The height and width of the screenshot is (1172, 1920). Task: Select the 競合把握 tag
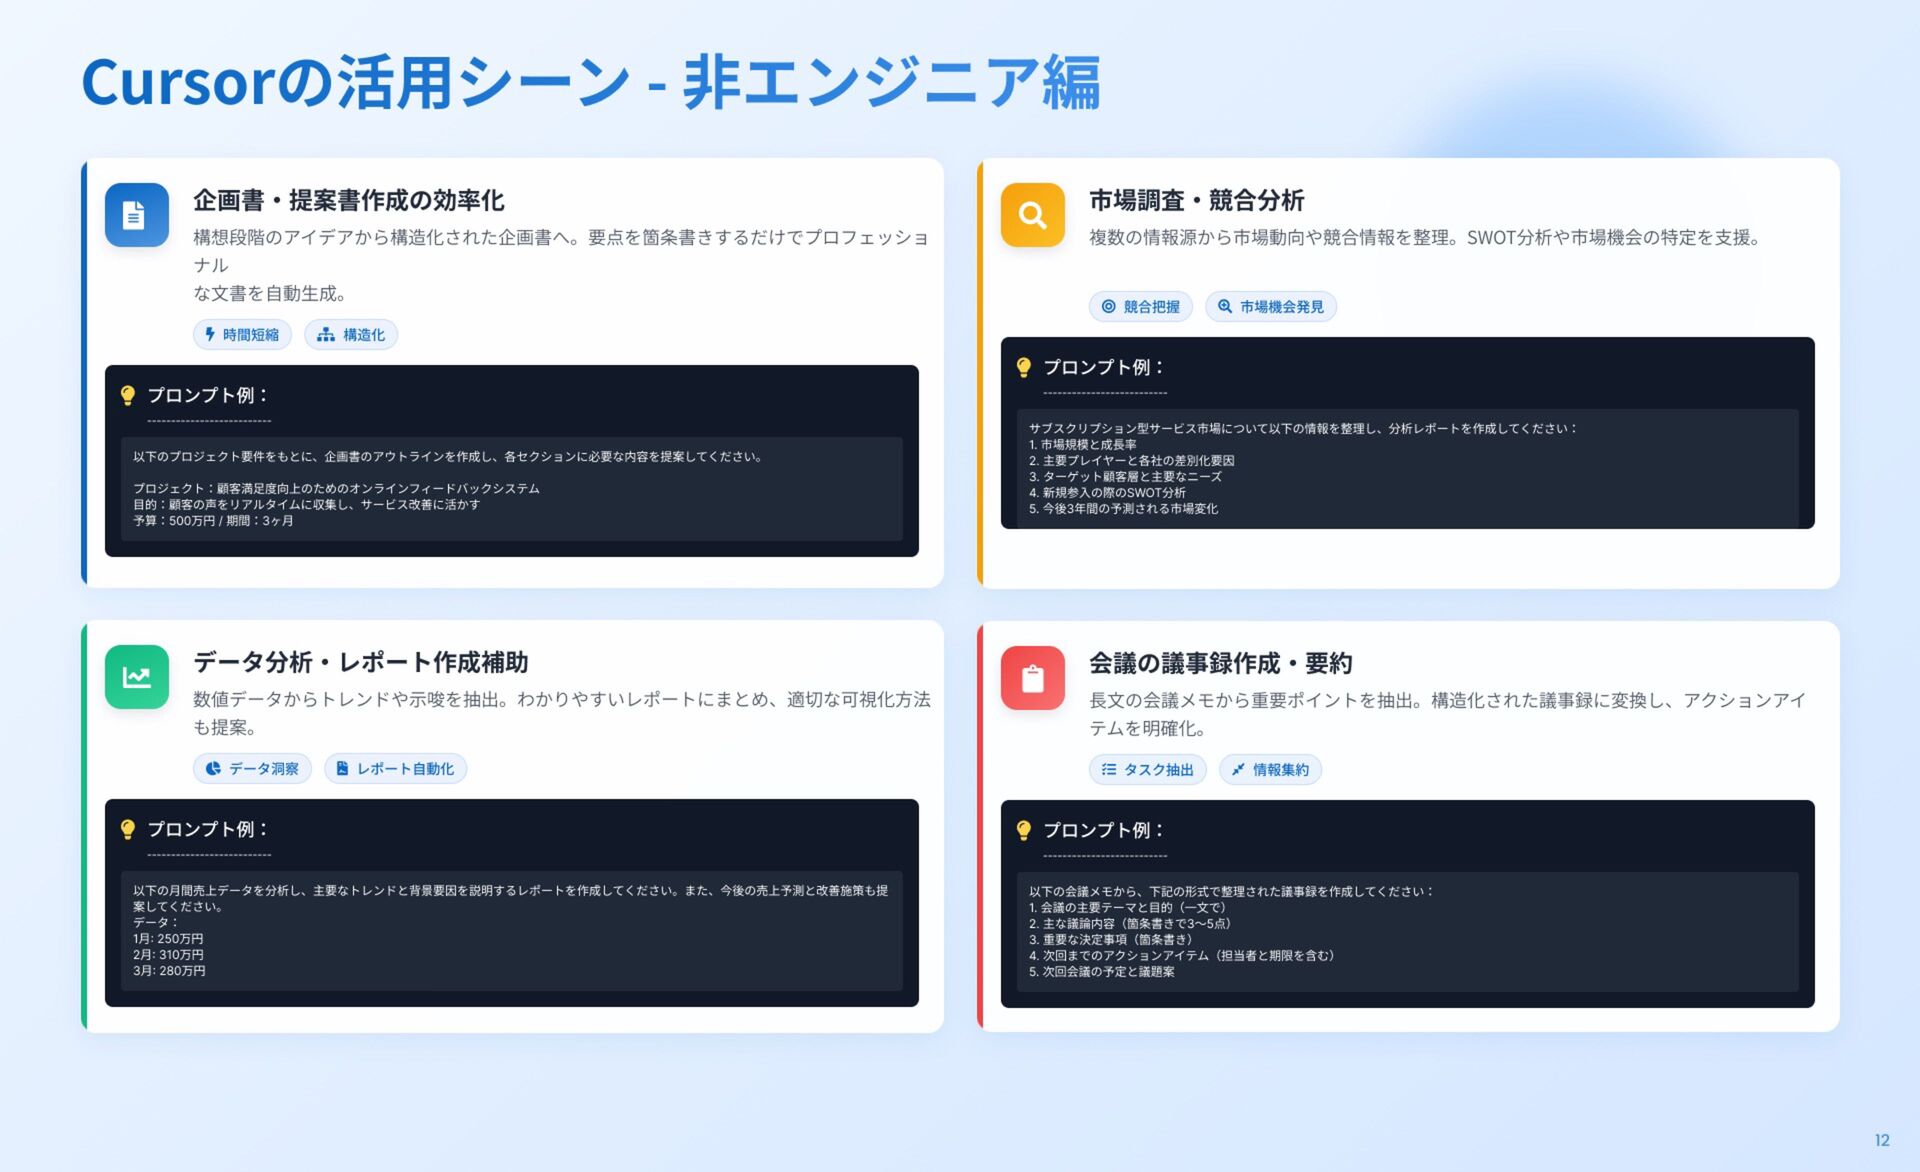(x=1141, y=307)
